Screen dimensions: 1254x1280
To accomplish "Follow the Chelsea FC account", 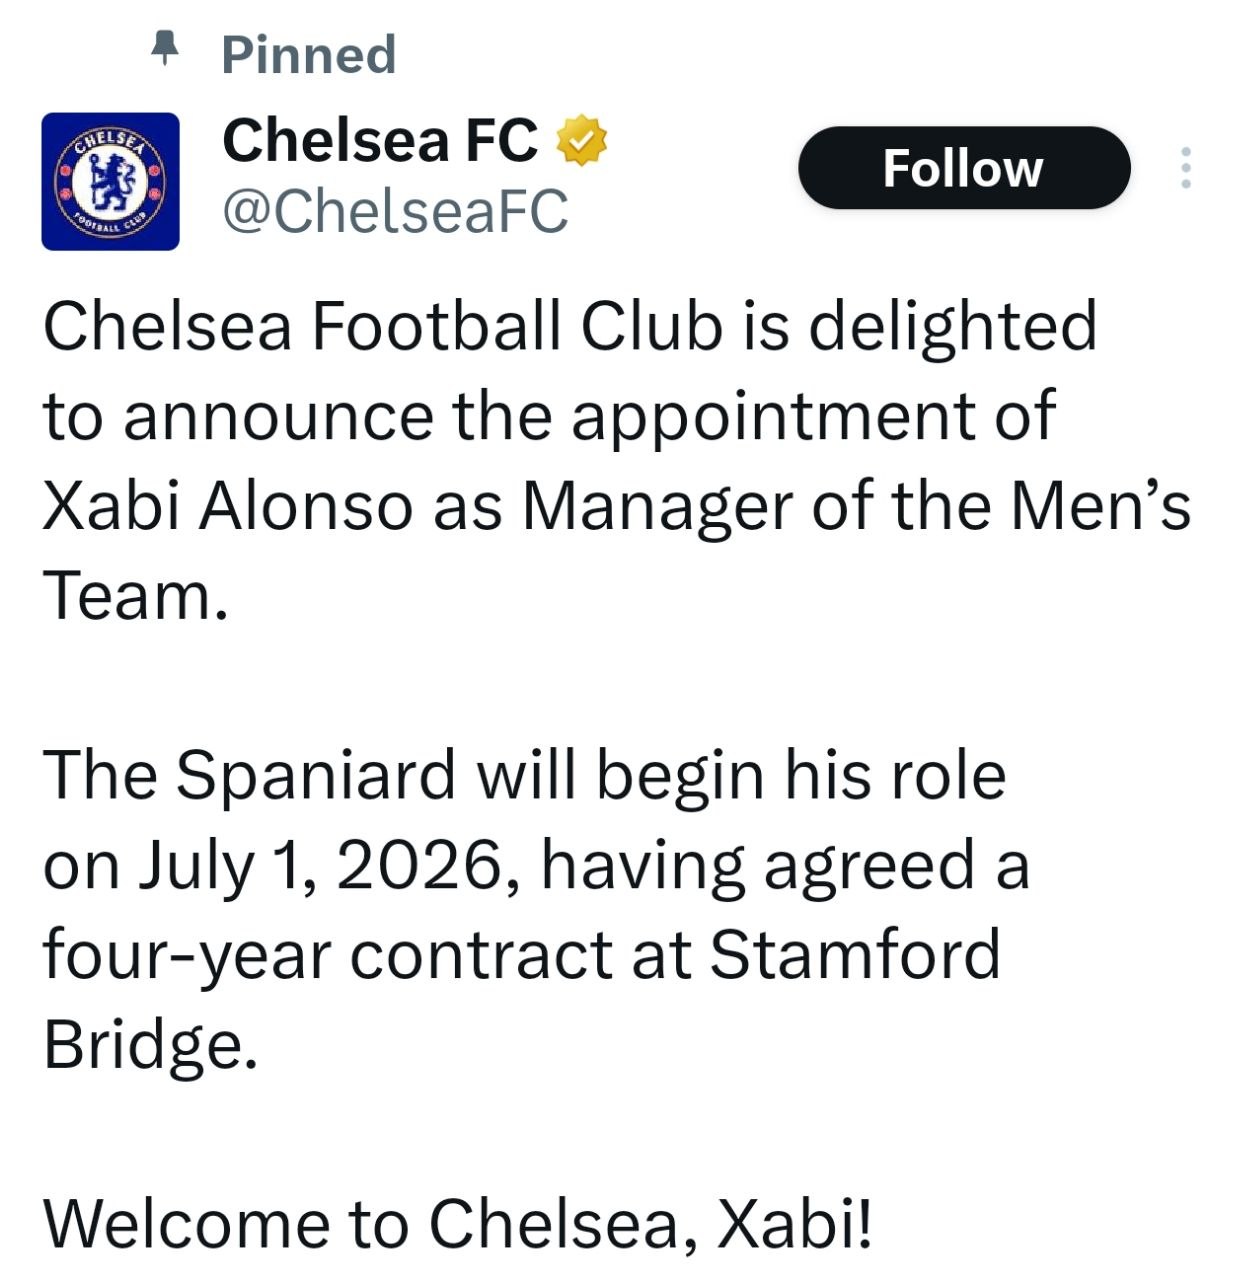I will (x=964, y=168).
